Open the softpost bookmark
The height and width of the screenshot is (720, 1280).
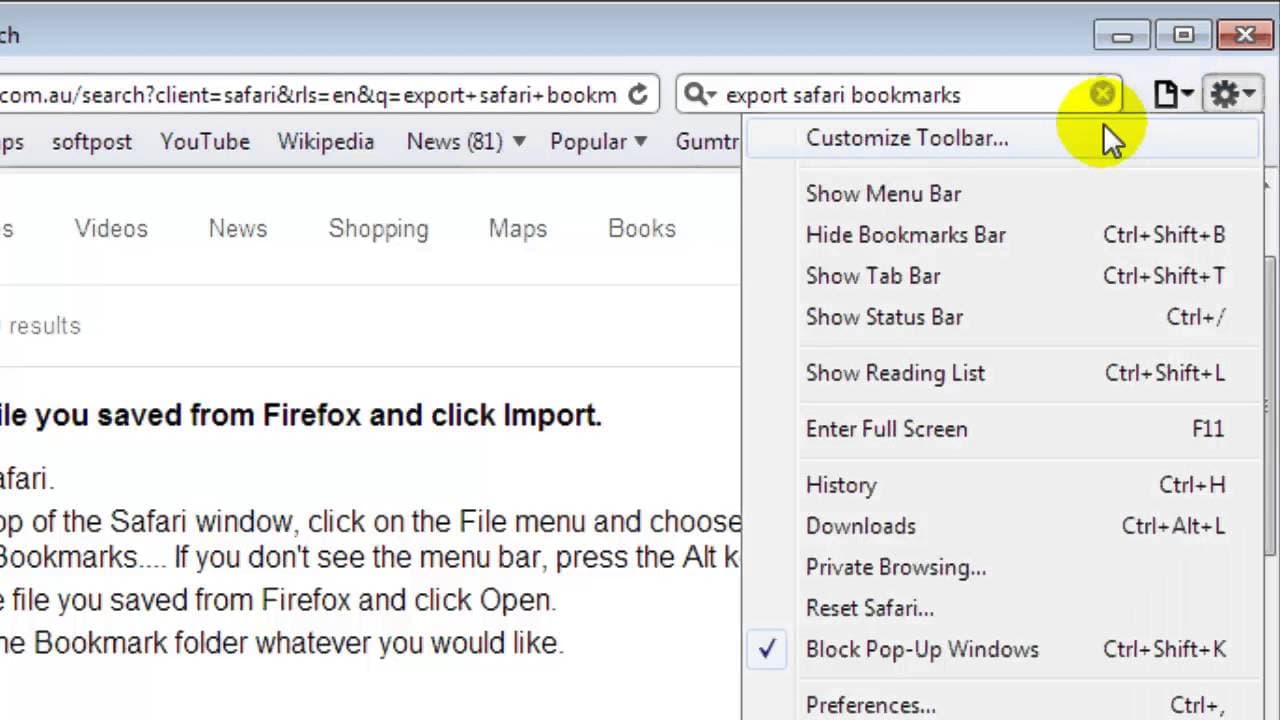(x=92, y=142)
